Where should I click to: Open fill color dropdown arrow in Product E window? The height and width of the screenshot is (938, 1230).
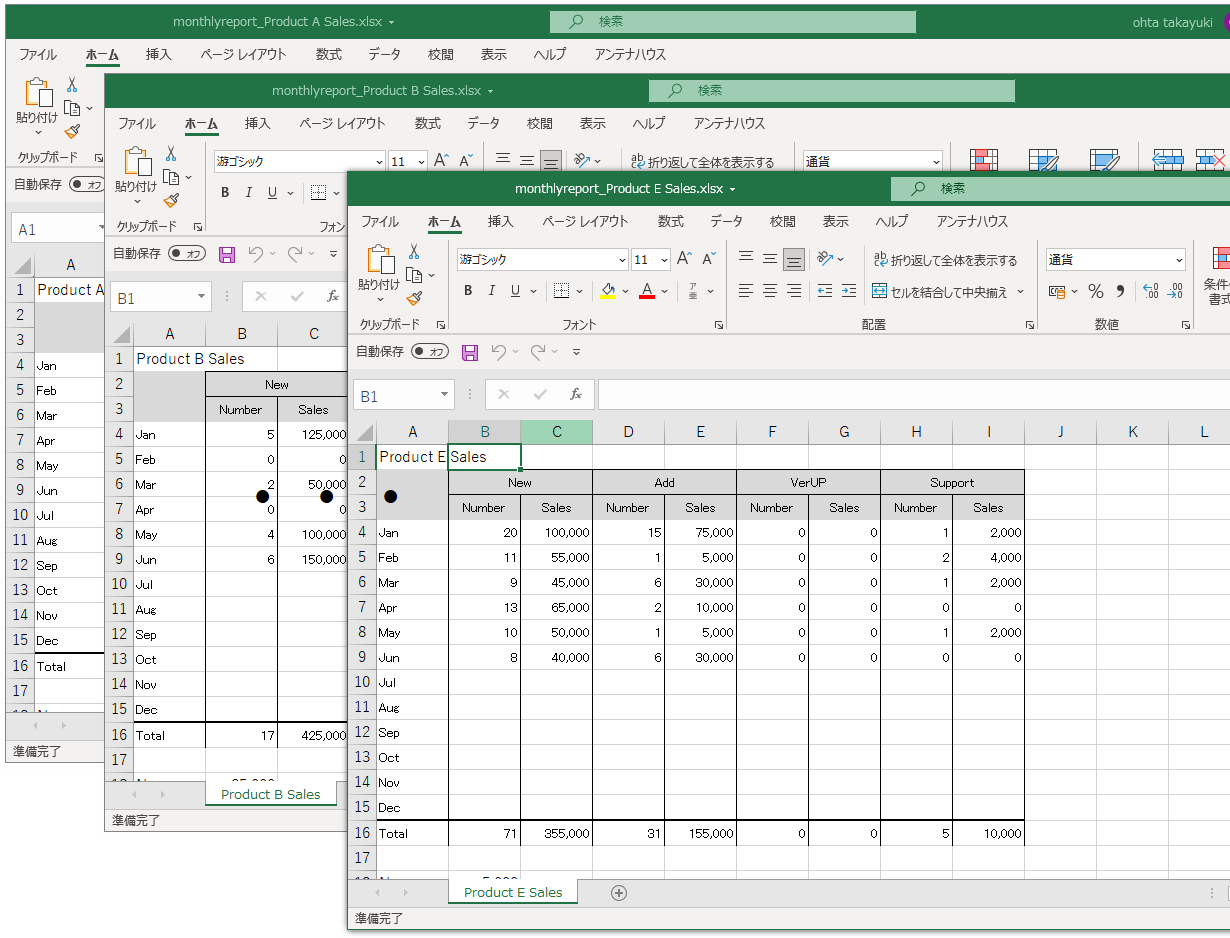coord(625,292)
